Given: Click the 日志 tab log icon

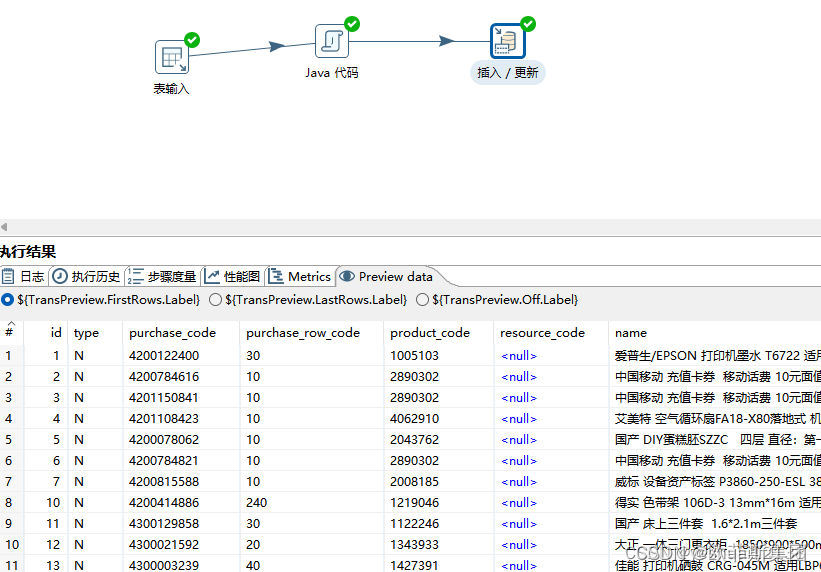Looking at the screenshot, I should [x=8, y=276].
